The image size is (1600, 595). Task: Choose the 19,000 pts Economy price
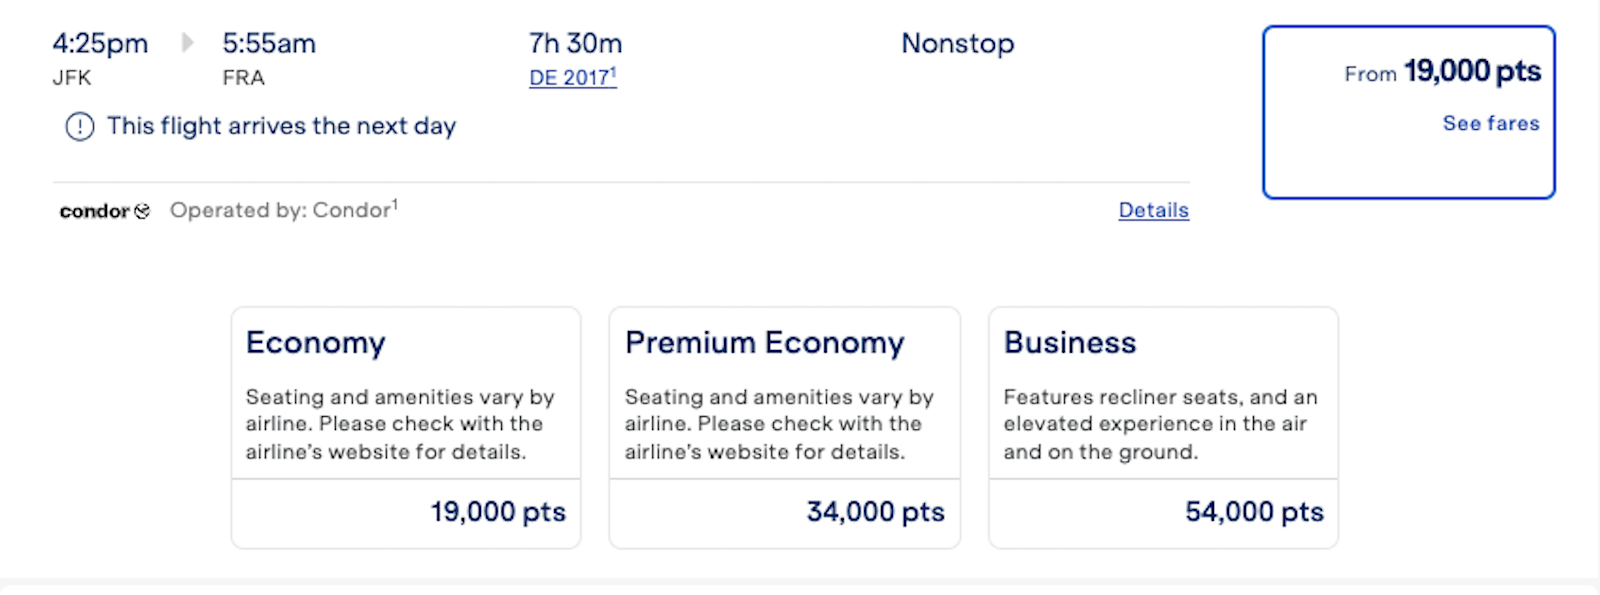498,512
